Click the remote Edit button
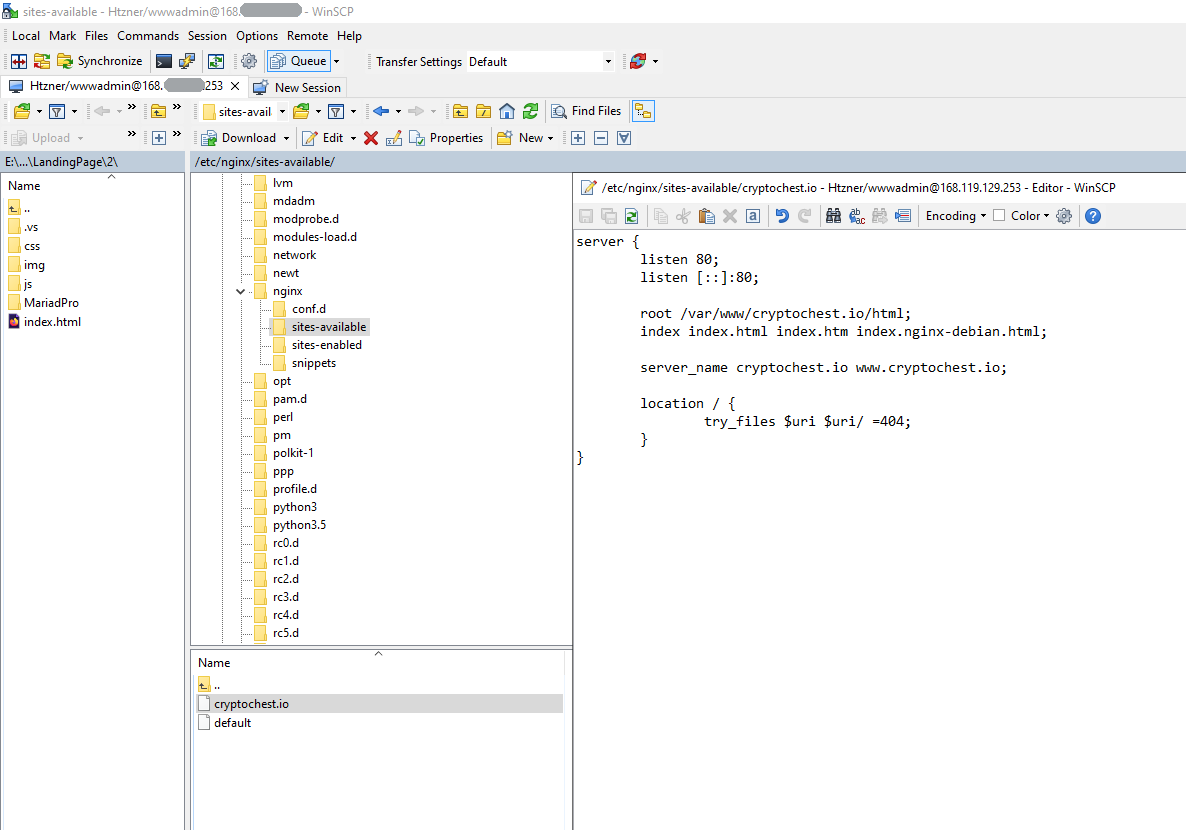The width and height of the screenshot is (1186, 830). (323, 138)
